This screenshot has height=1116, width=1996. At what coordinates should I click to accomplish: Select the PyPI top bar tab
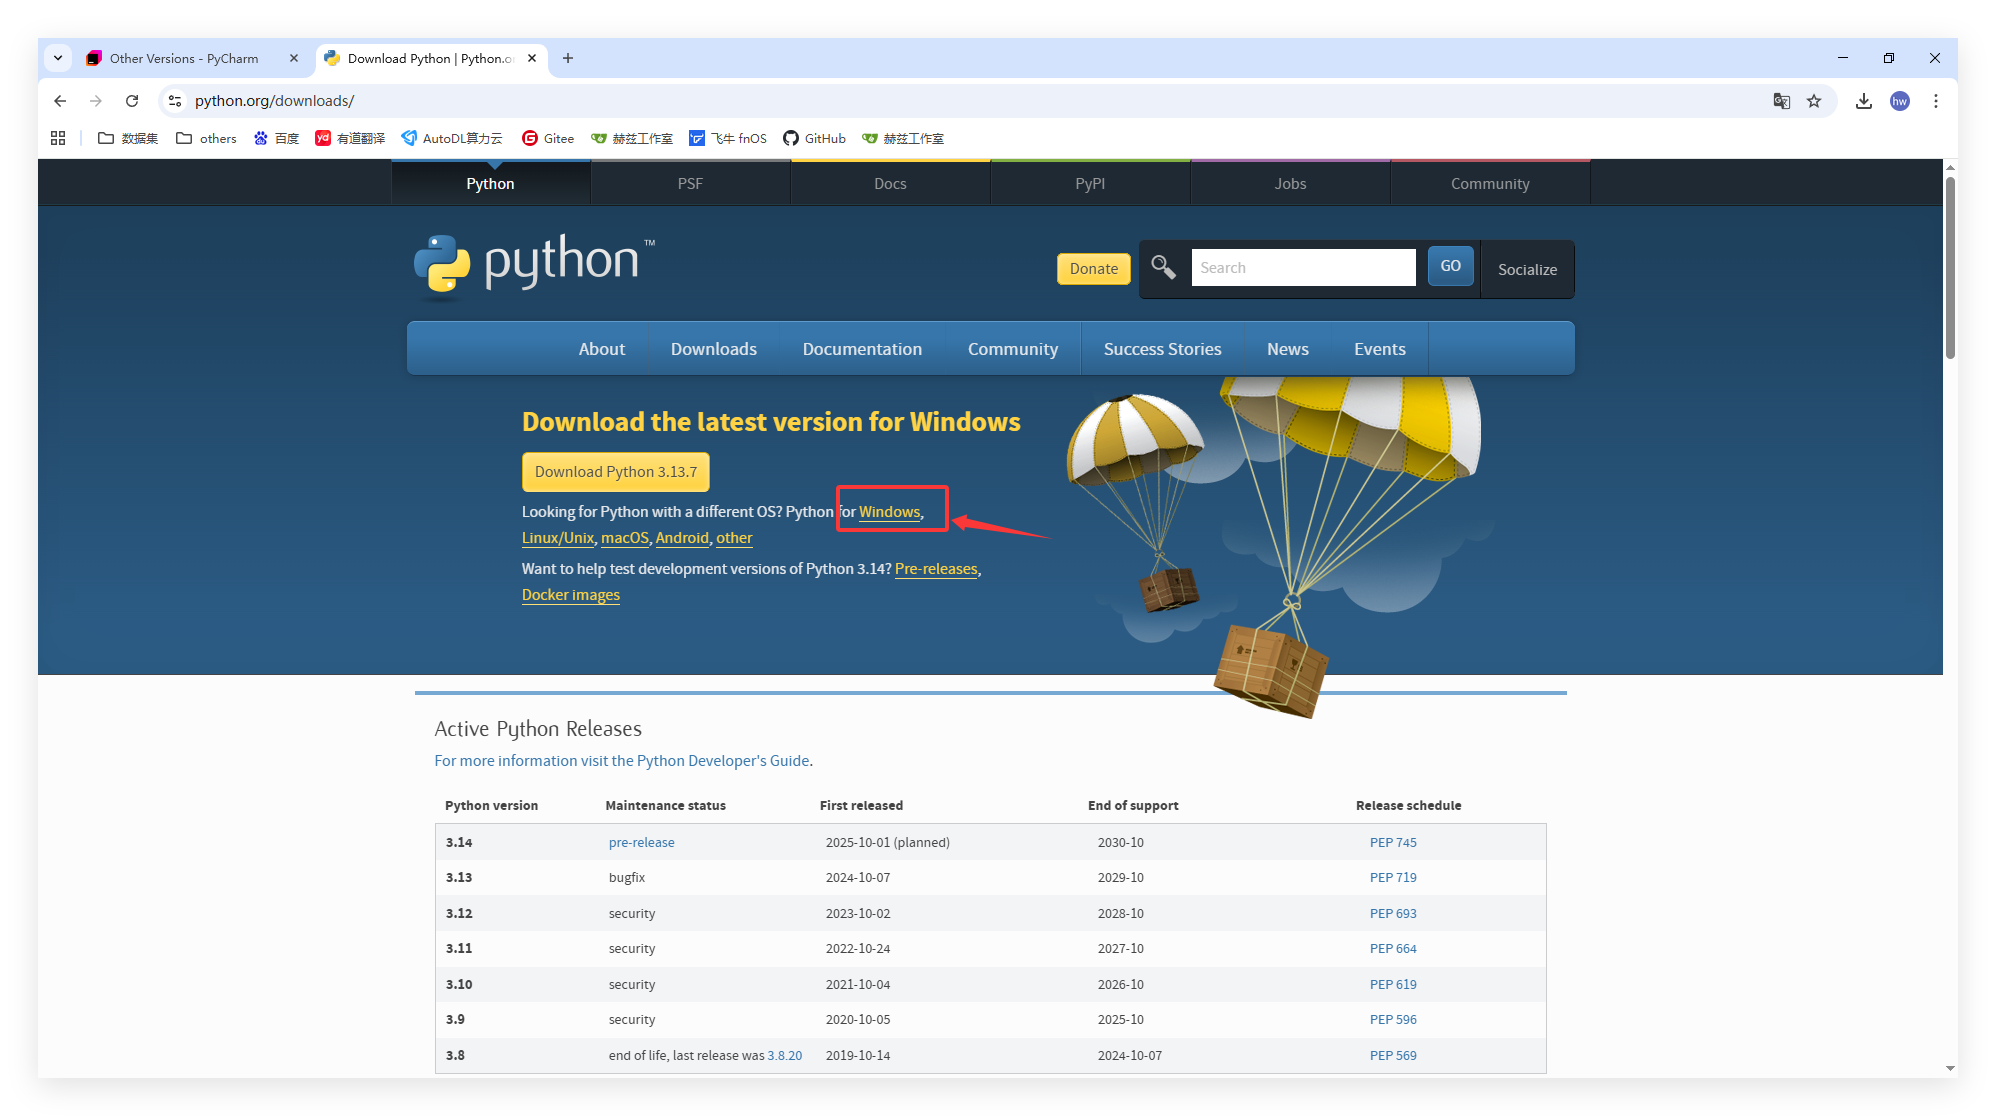coord(1090,183)
